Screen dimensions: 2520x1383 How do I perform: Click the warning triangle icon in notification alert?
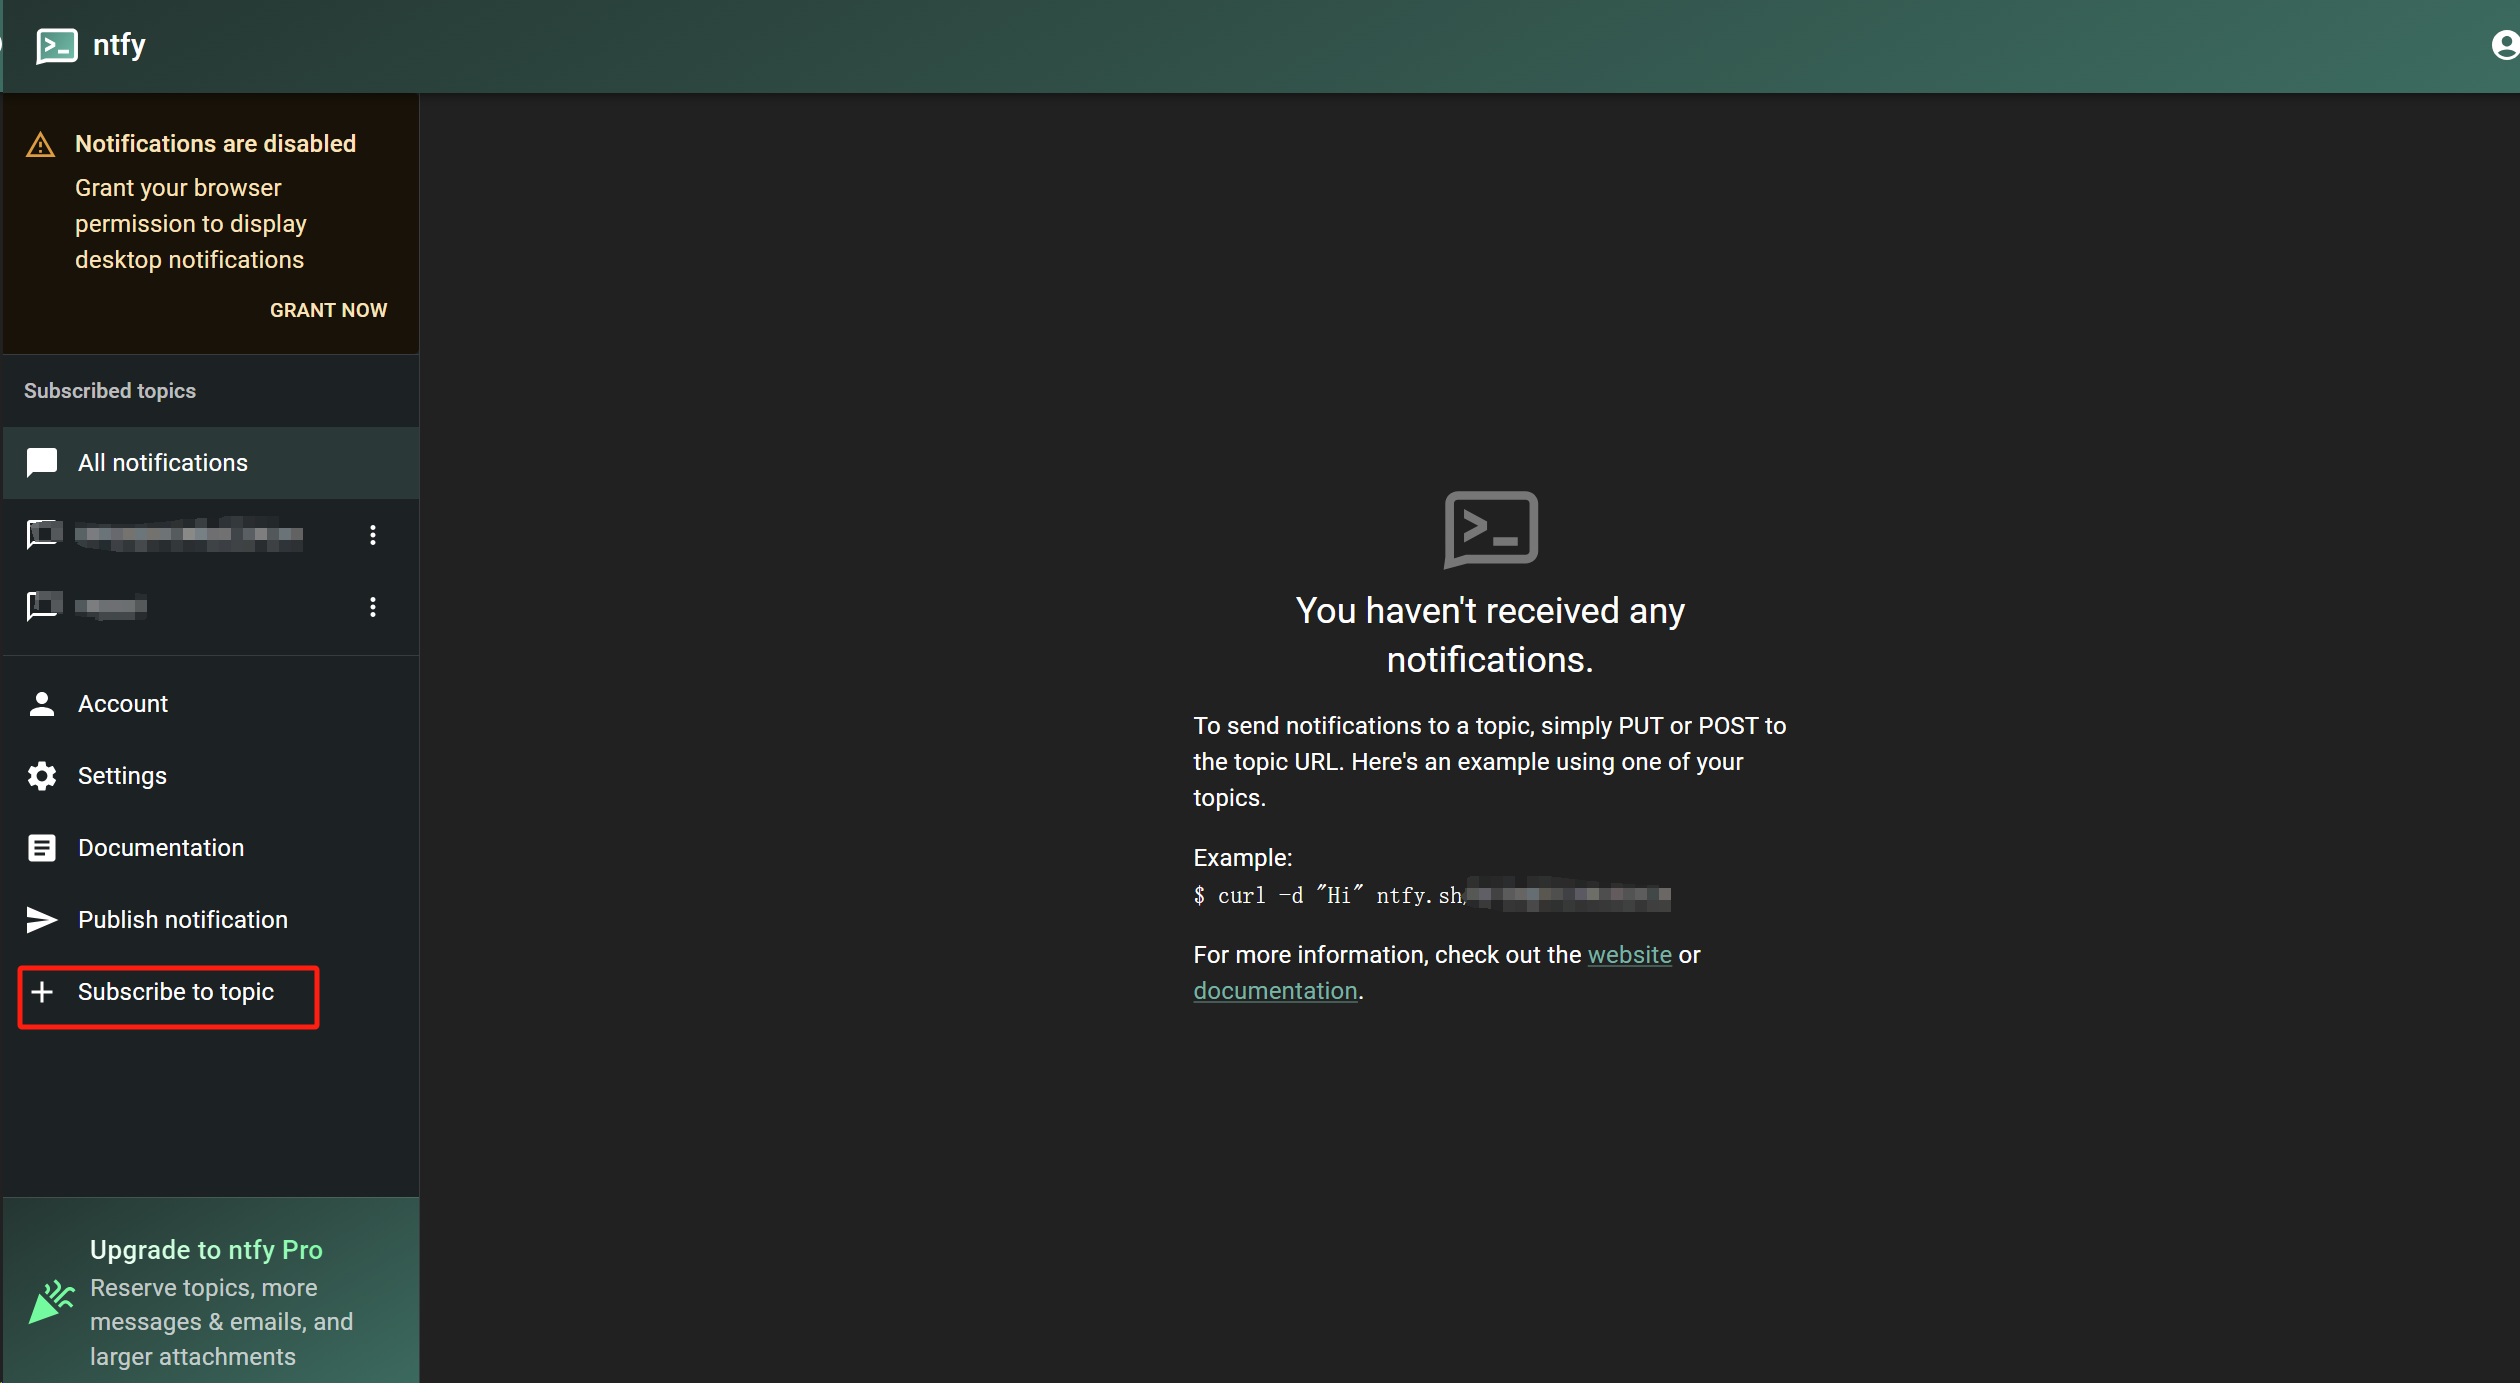point(40,146)
